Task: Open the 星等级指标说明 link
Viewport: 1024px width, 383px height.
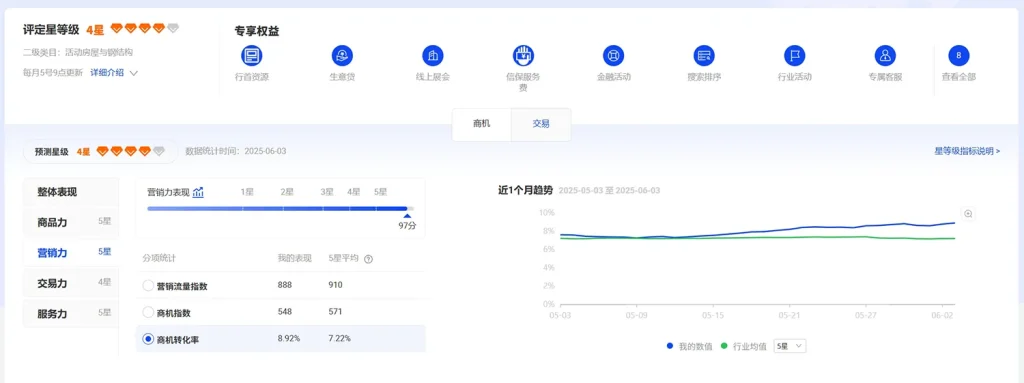Action: click(967, 151)
